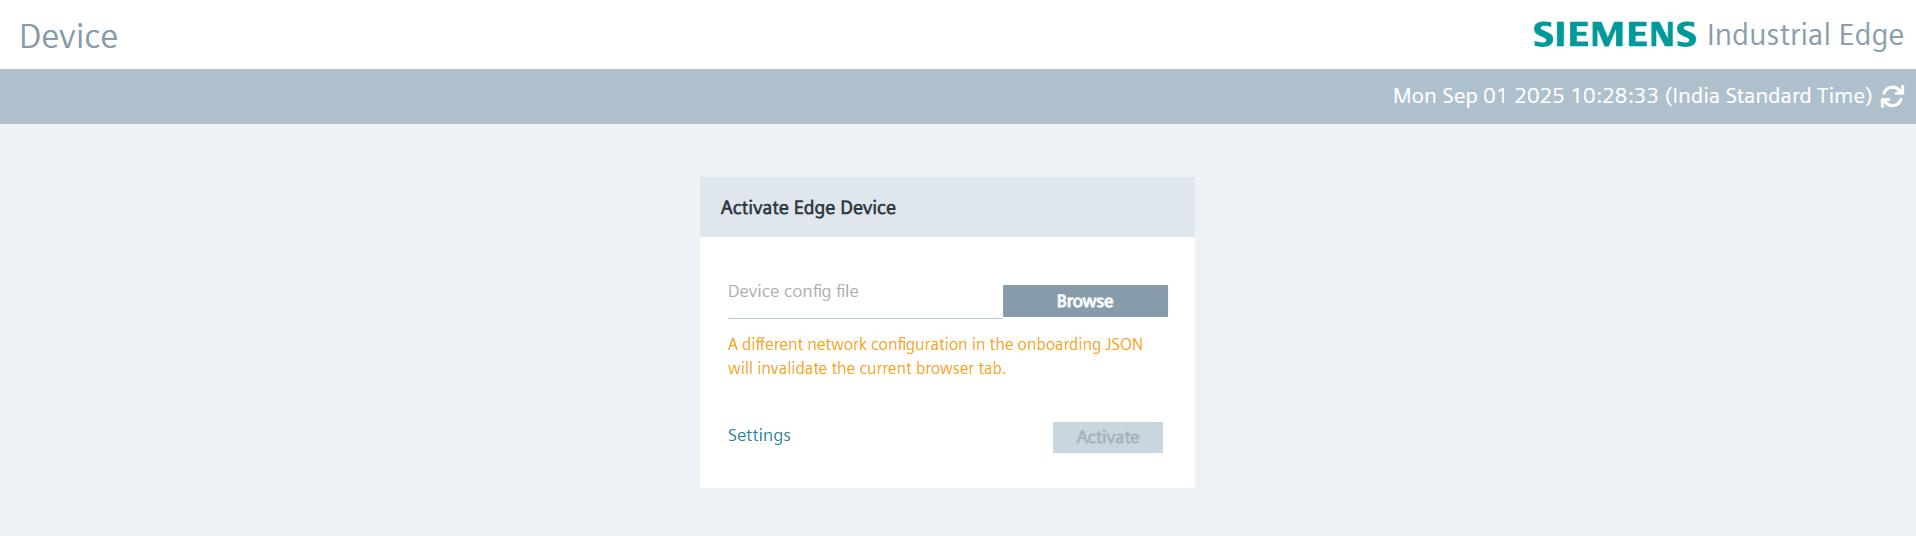The image size is (1916, 536).
Task: Click the date Mon Sep 01 2025
Action: [x=1478, y=96]
